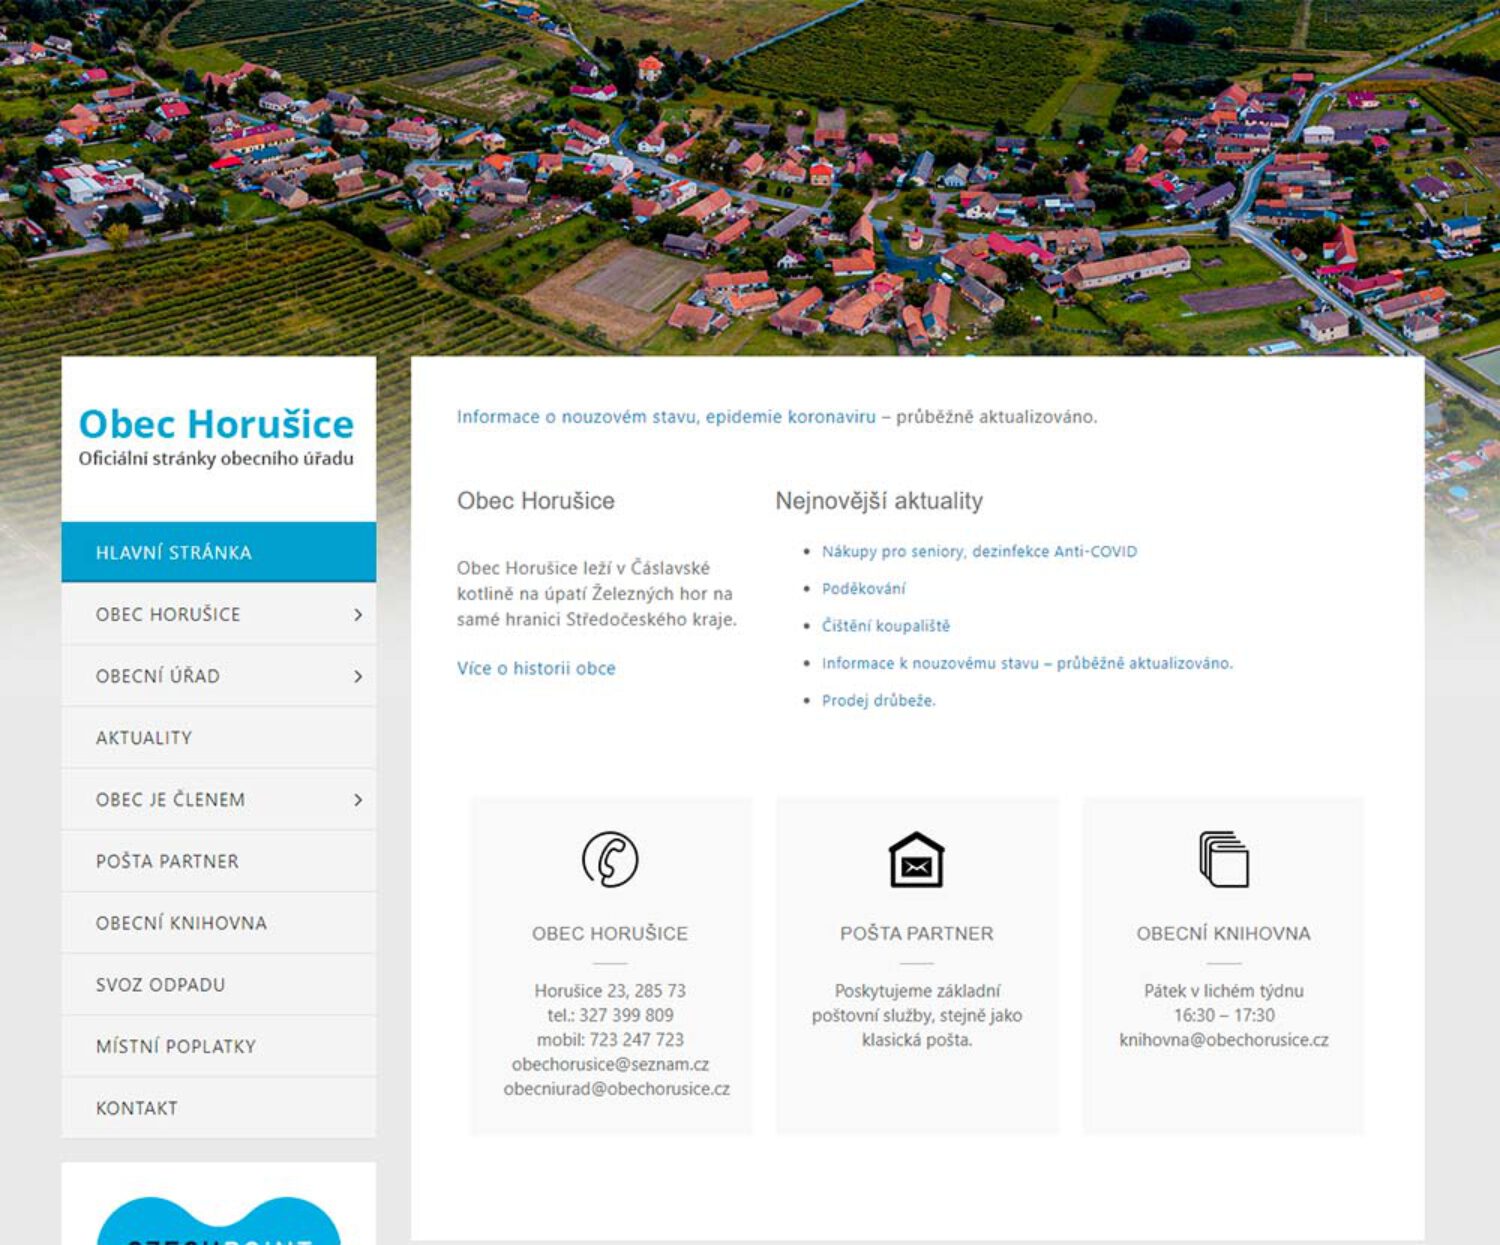Go to Hlavní stránka menu item

click(x=174, y=553)
